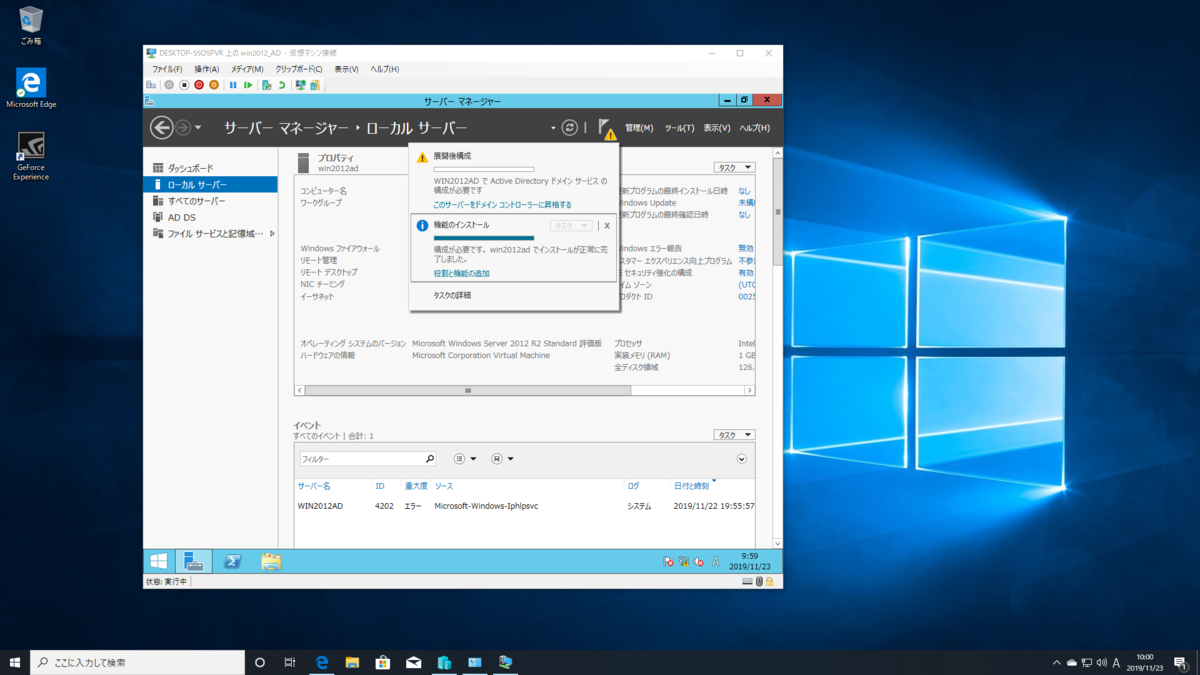Open the ファイル(F) menu of VM connection
1200x675 pixels.
(167, 69)
